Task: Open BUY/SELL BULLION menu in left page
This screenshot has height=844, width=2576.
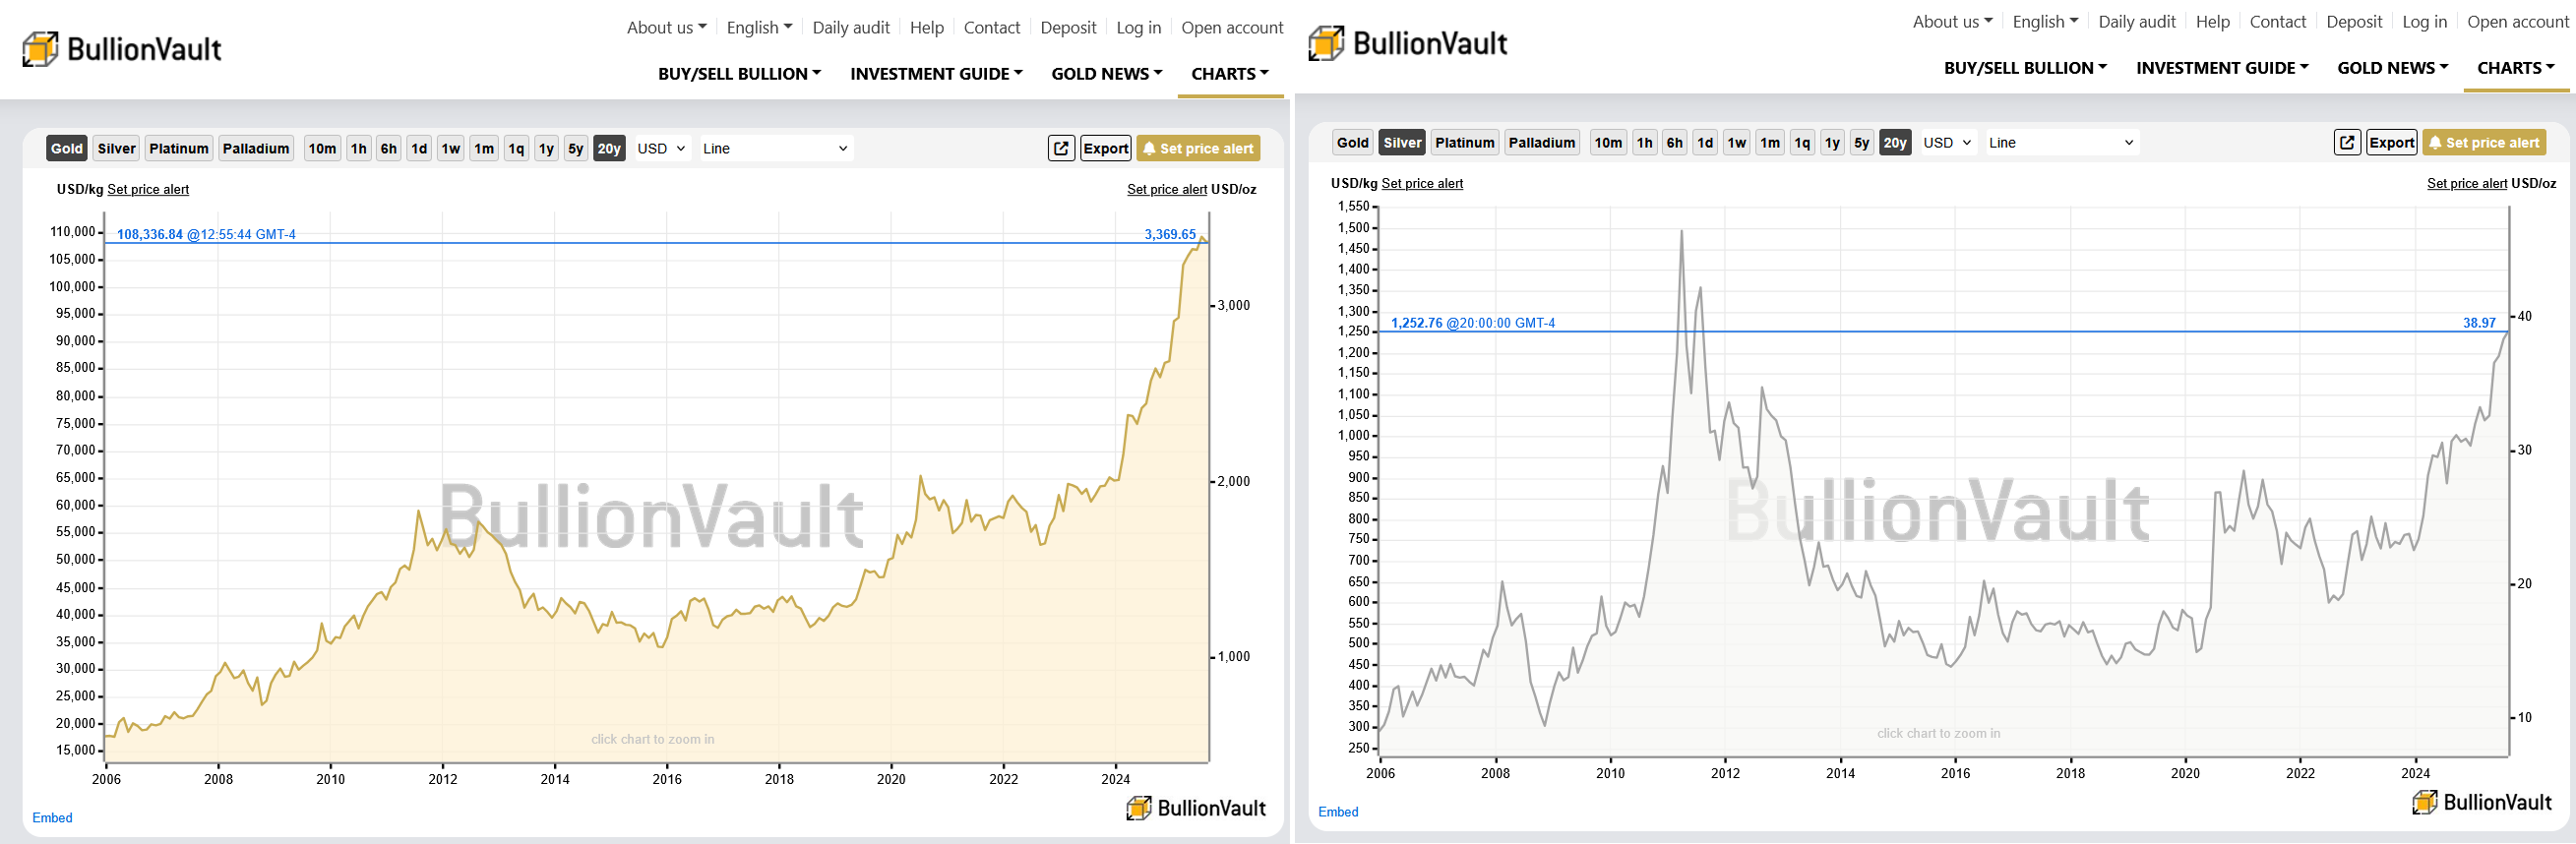Action: click(x=740, y=74)
